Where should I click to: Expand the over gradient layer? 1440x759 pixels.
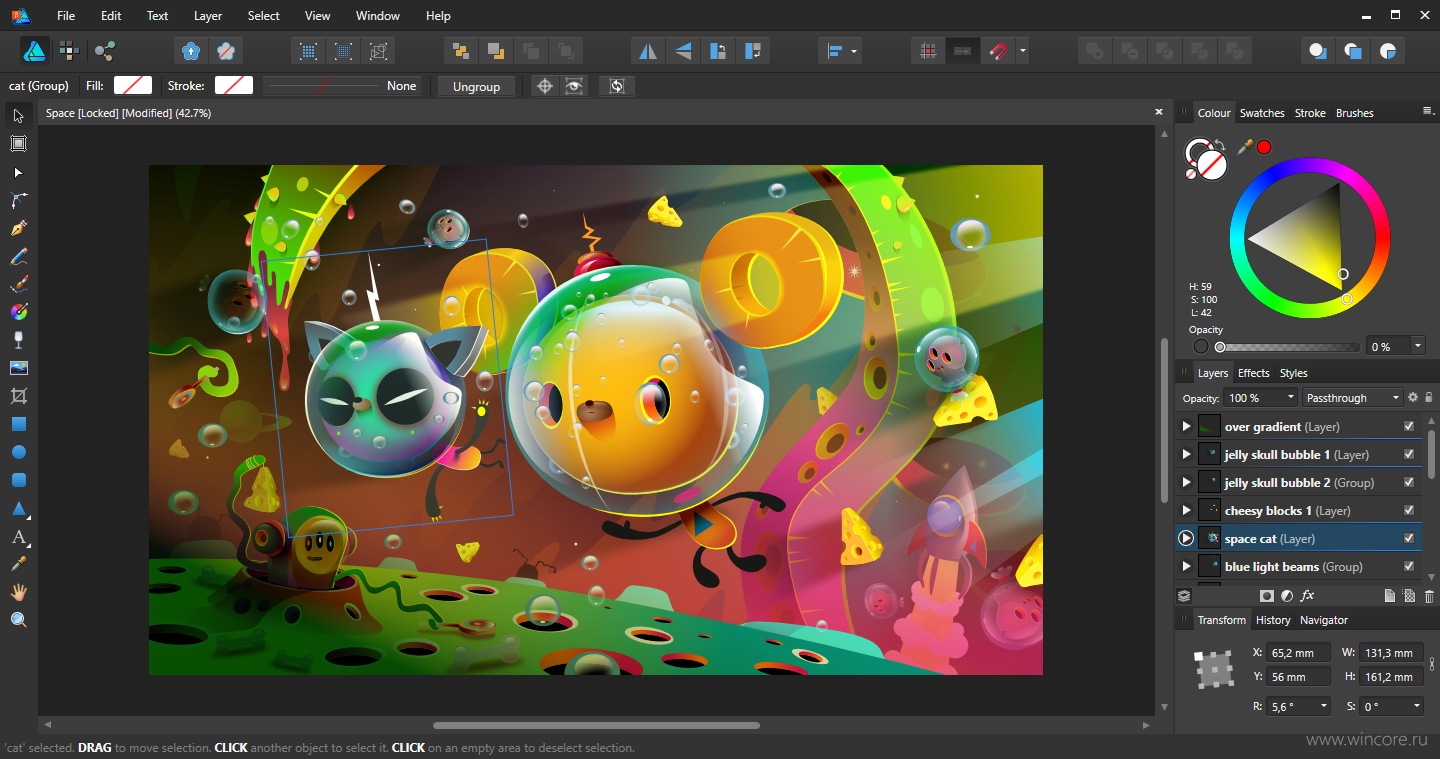pos(1186,426)
